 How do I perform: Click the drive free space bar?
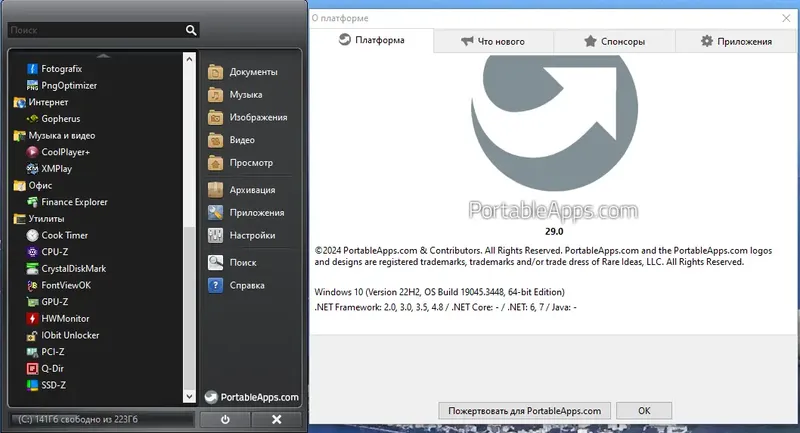tap(102, 419)
